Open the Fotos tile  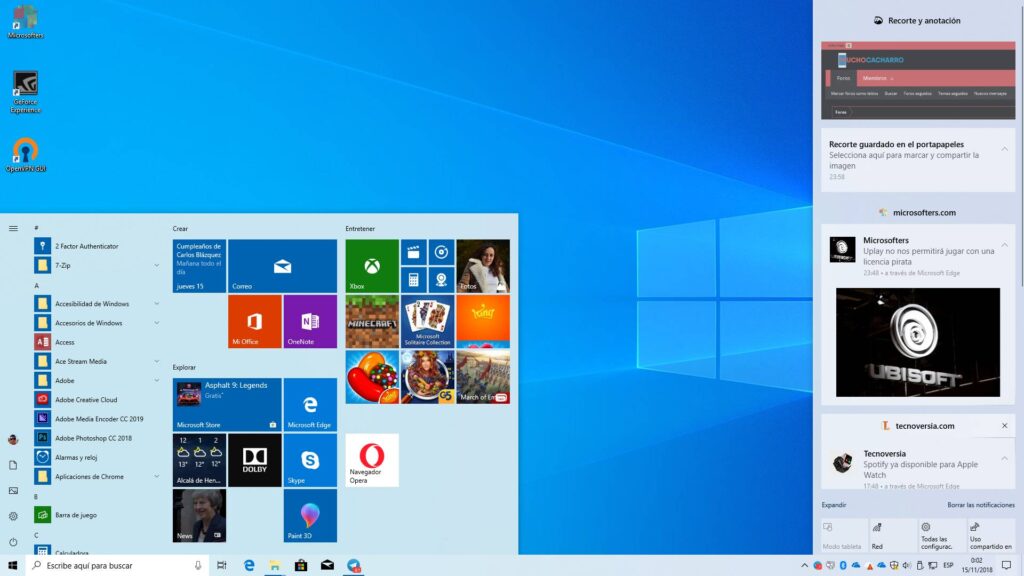(482, 264)
